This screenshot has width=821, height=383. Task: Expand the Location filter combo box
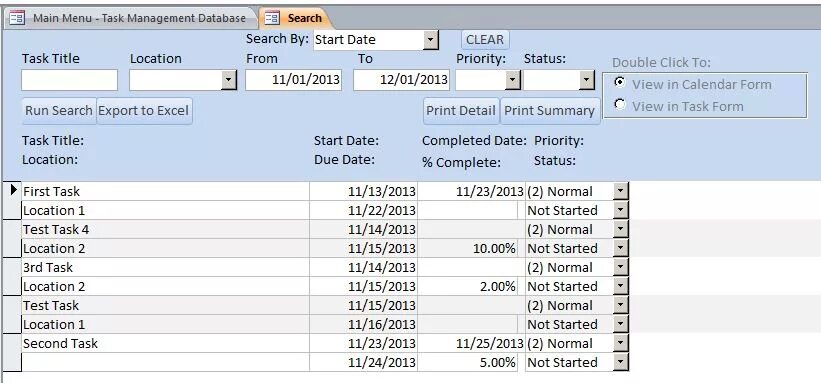pyautogui.click(x=229, y=80)
